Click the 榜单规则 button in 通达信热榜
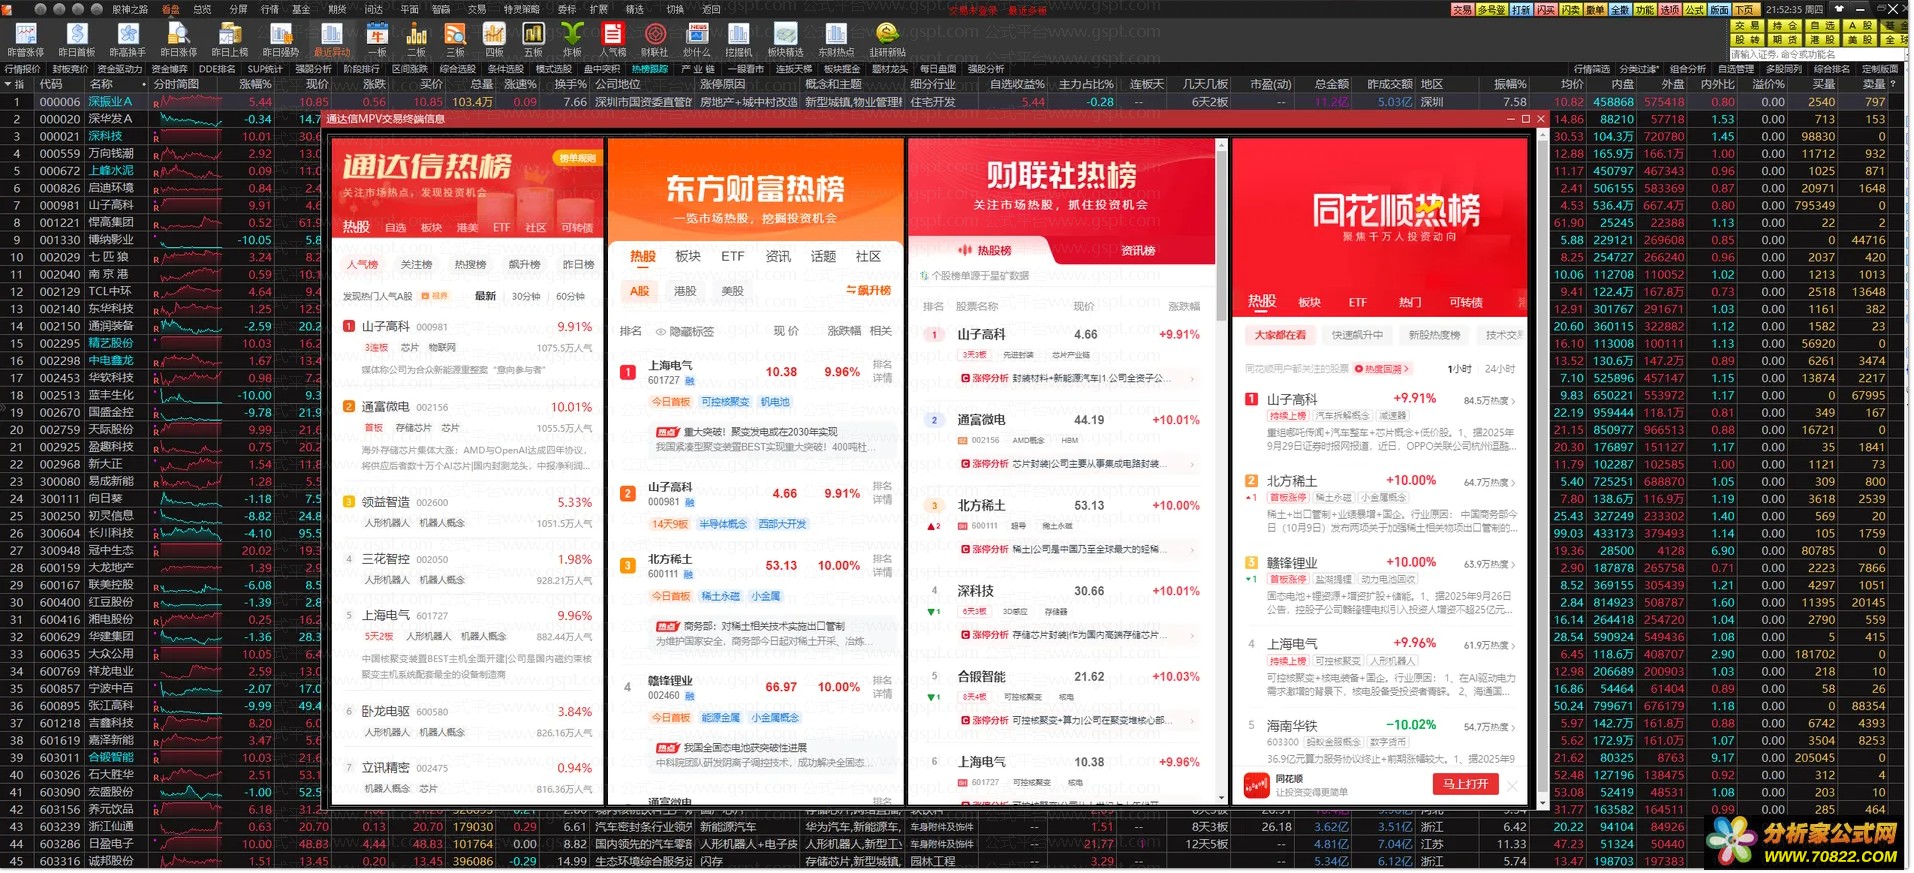The height and width of the screenshot is (873, 1914). tap(576, 158)
